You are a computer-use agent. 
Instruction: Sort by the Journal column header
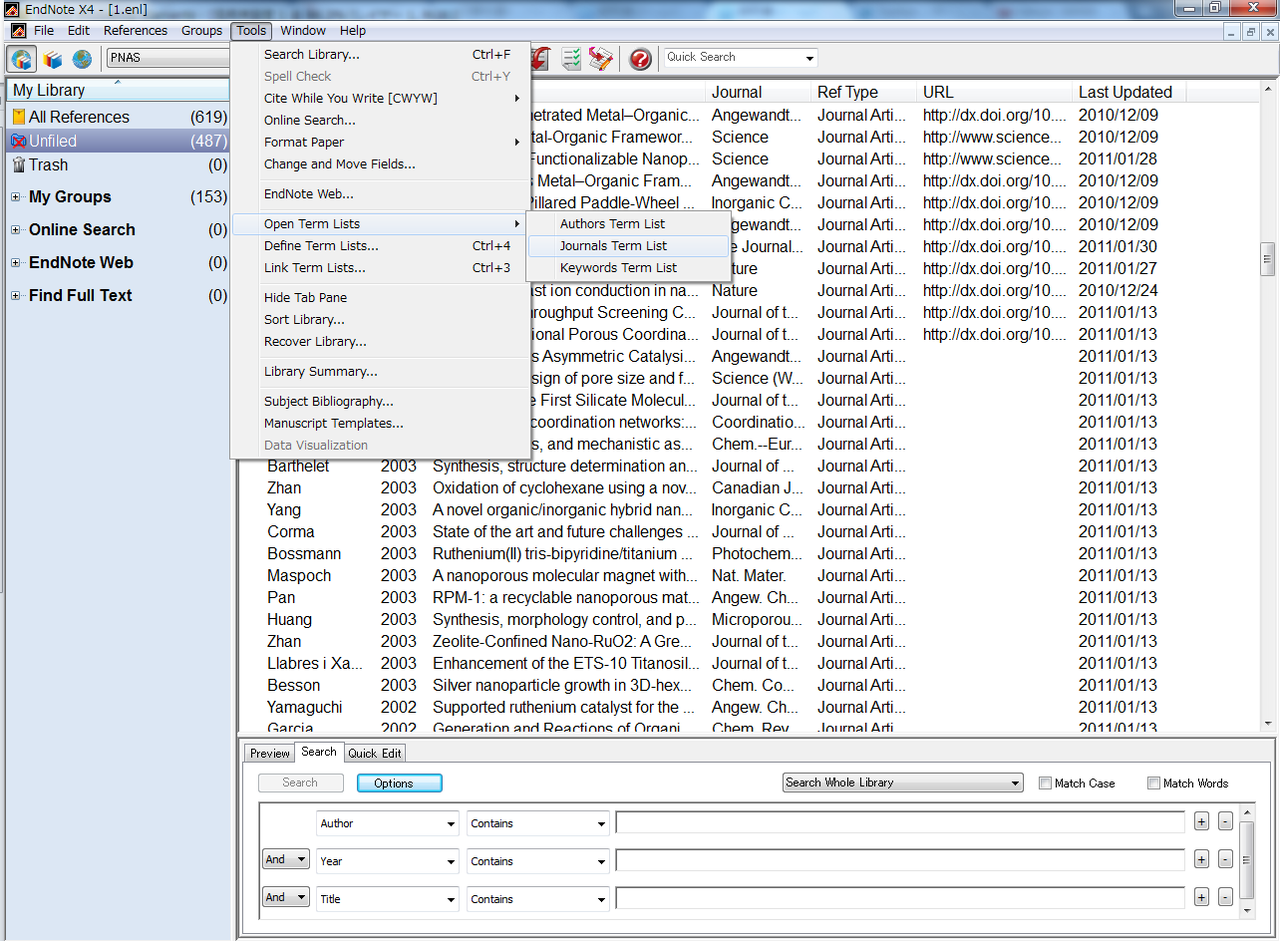pyautogui.click(x=758, y=92)
